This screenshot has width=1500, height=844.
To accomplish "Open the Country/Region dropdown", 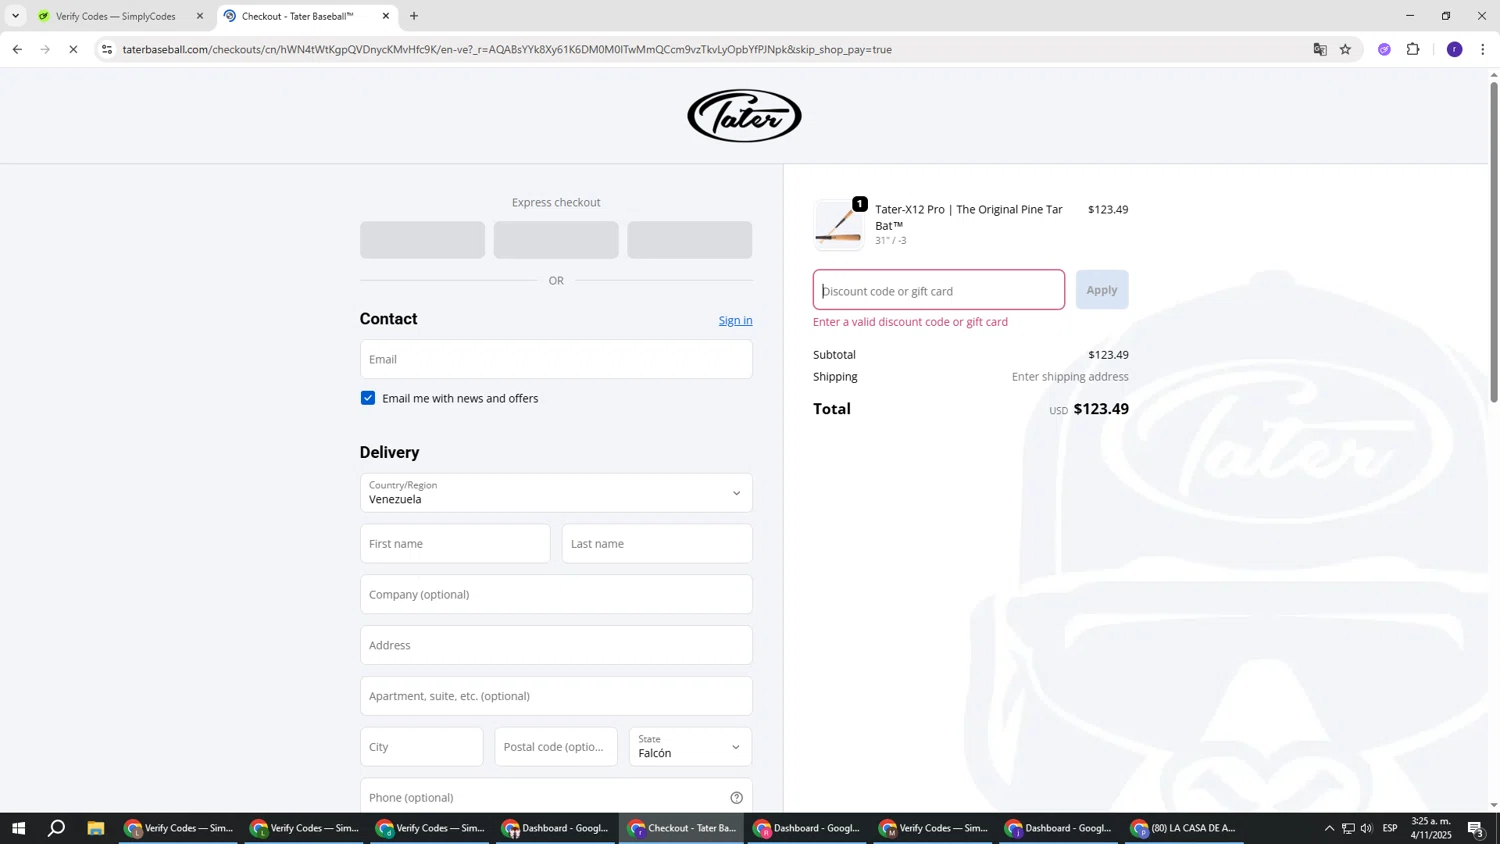I will pos(556,493).
